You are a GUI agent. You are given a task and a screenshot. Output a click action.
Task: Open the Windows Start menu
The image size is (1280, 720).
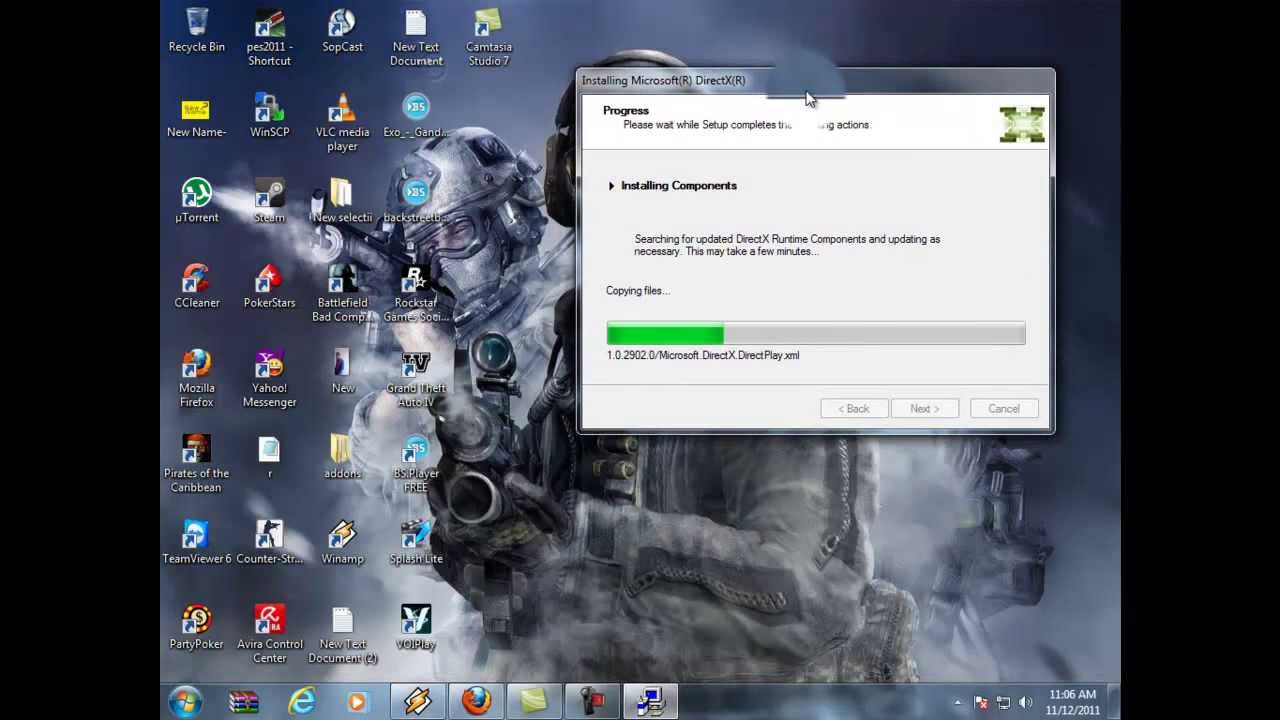click(186, 702)
